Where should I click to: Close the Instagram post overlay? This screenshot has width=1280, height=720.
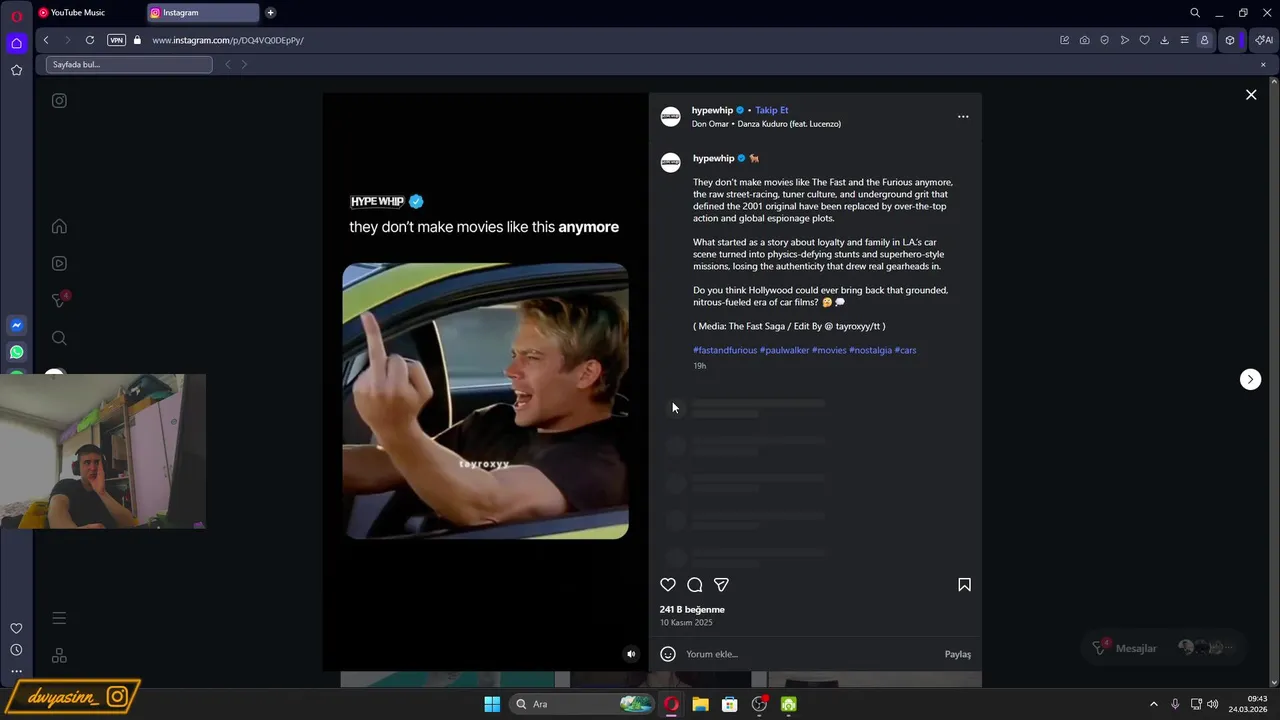[x=1251, y=95]
